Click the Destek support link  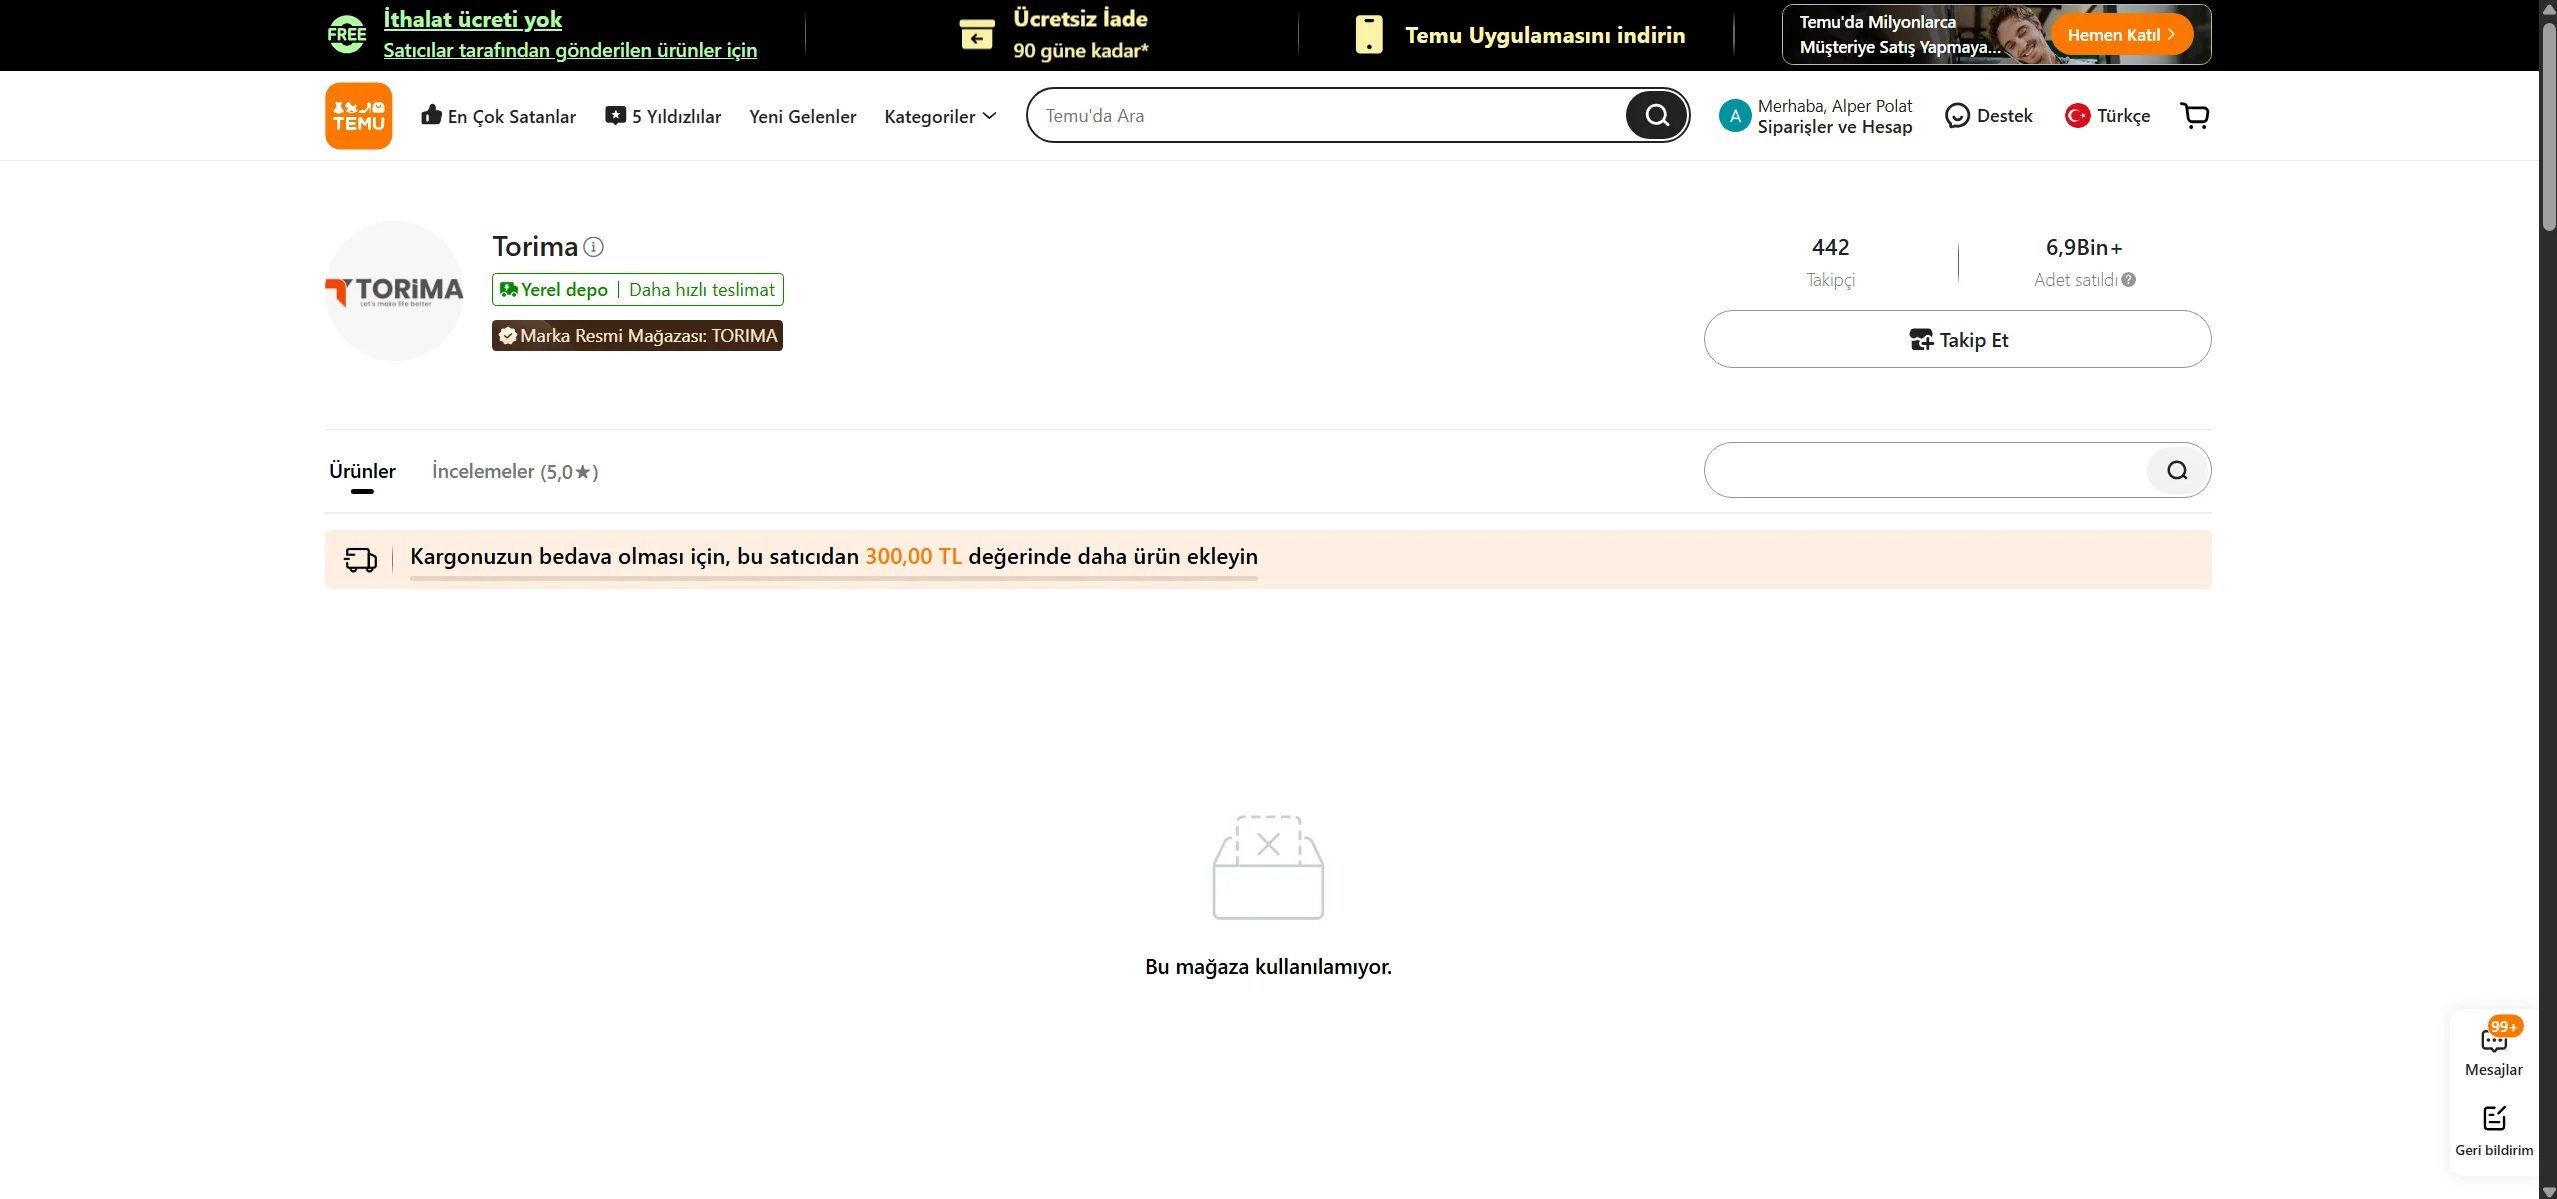1989,116
